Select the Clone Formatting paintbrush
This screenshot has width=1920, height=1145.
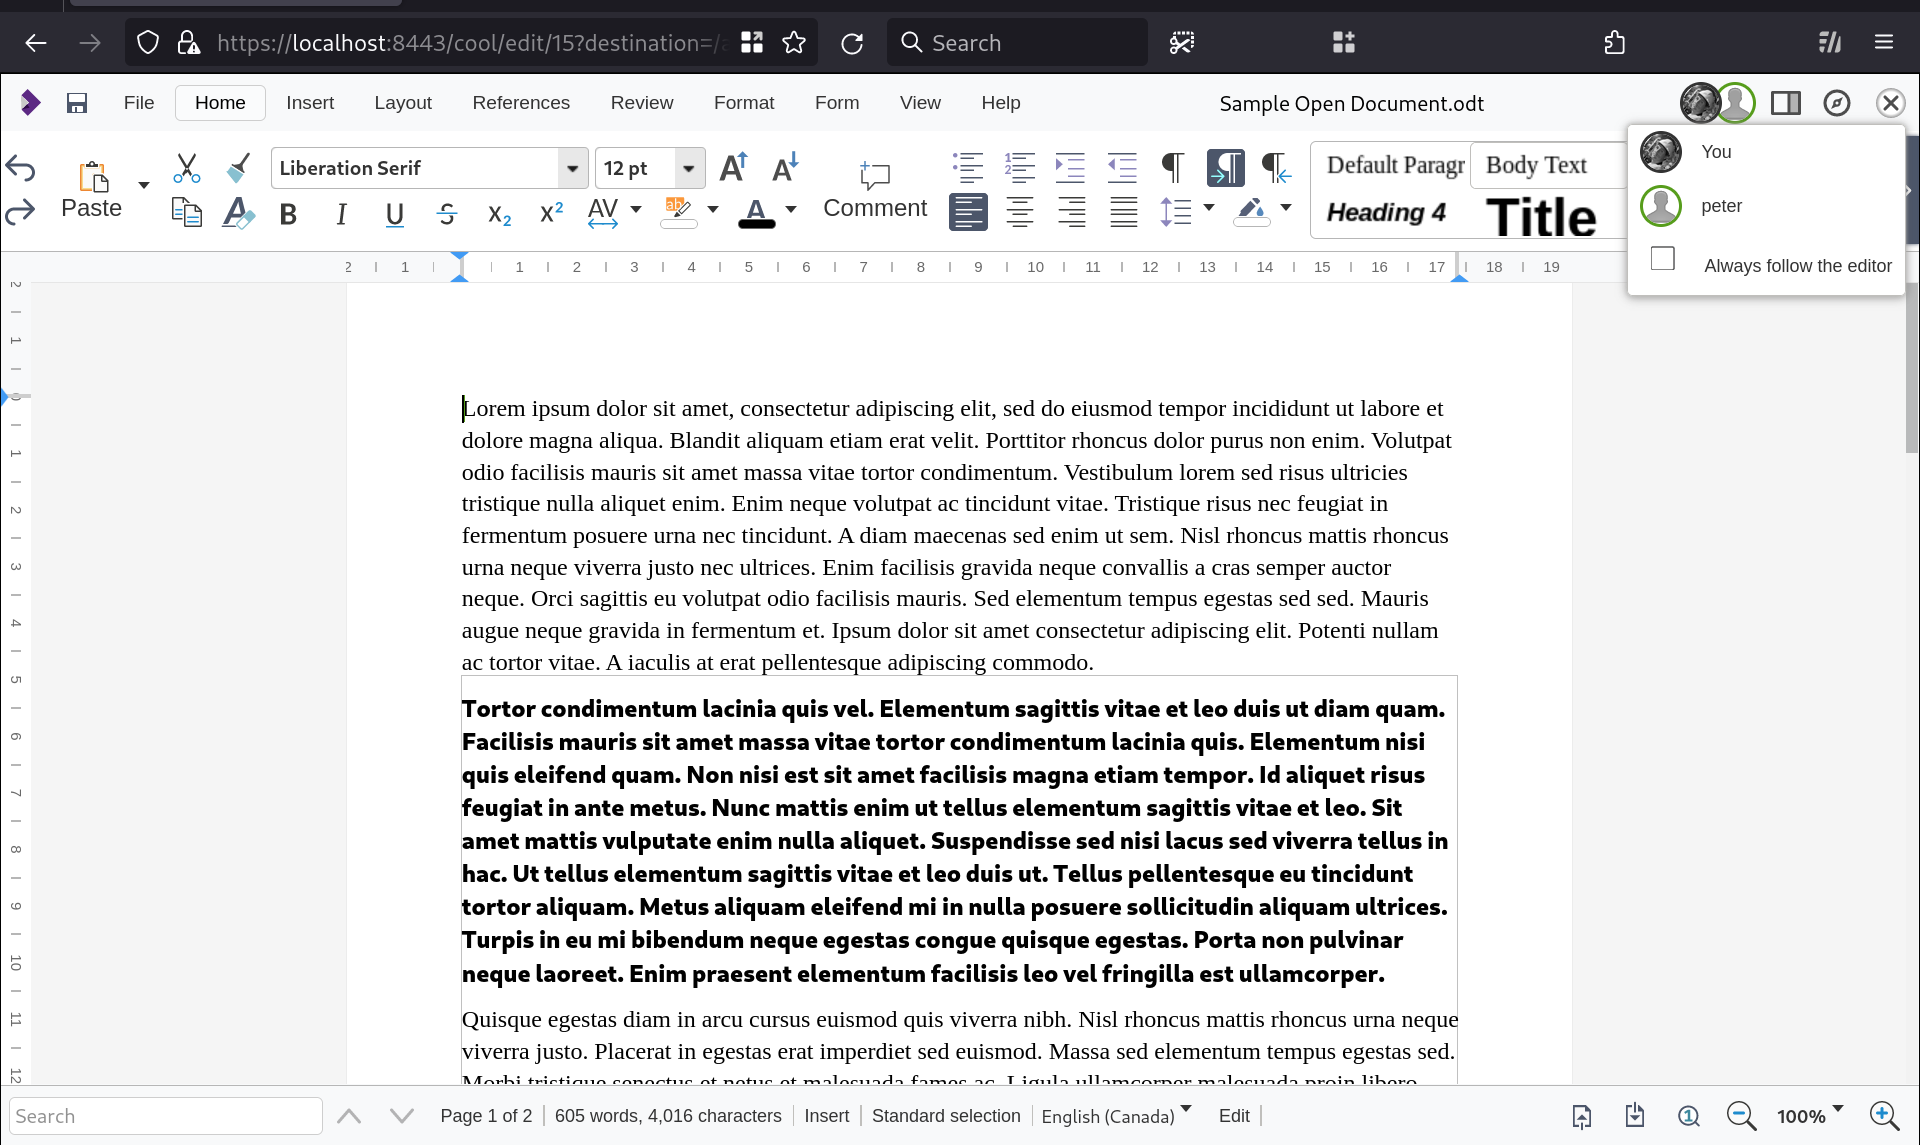(x=238, y=167)
